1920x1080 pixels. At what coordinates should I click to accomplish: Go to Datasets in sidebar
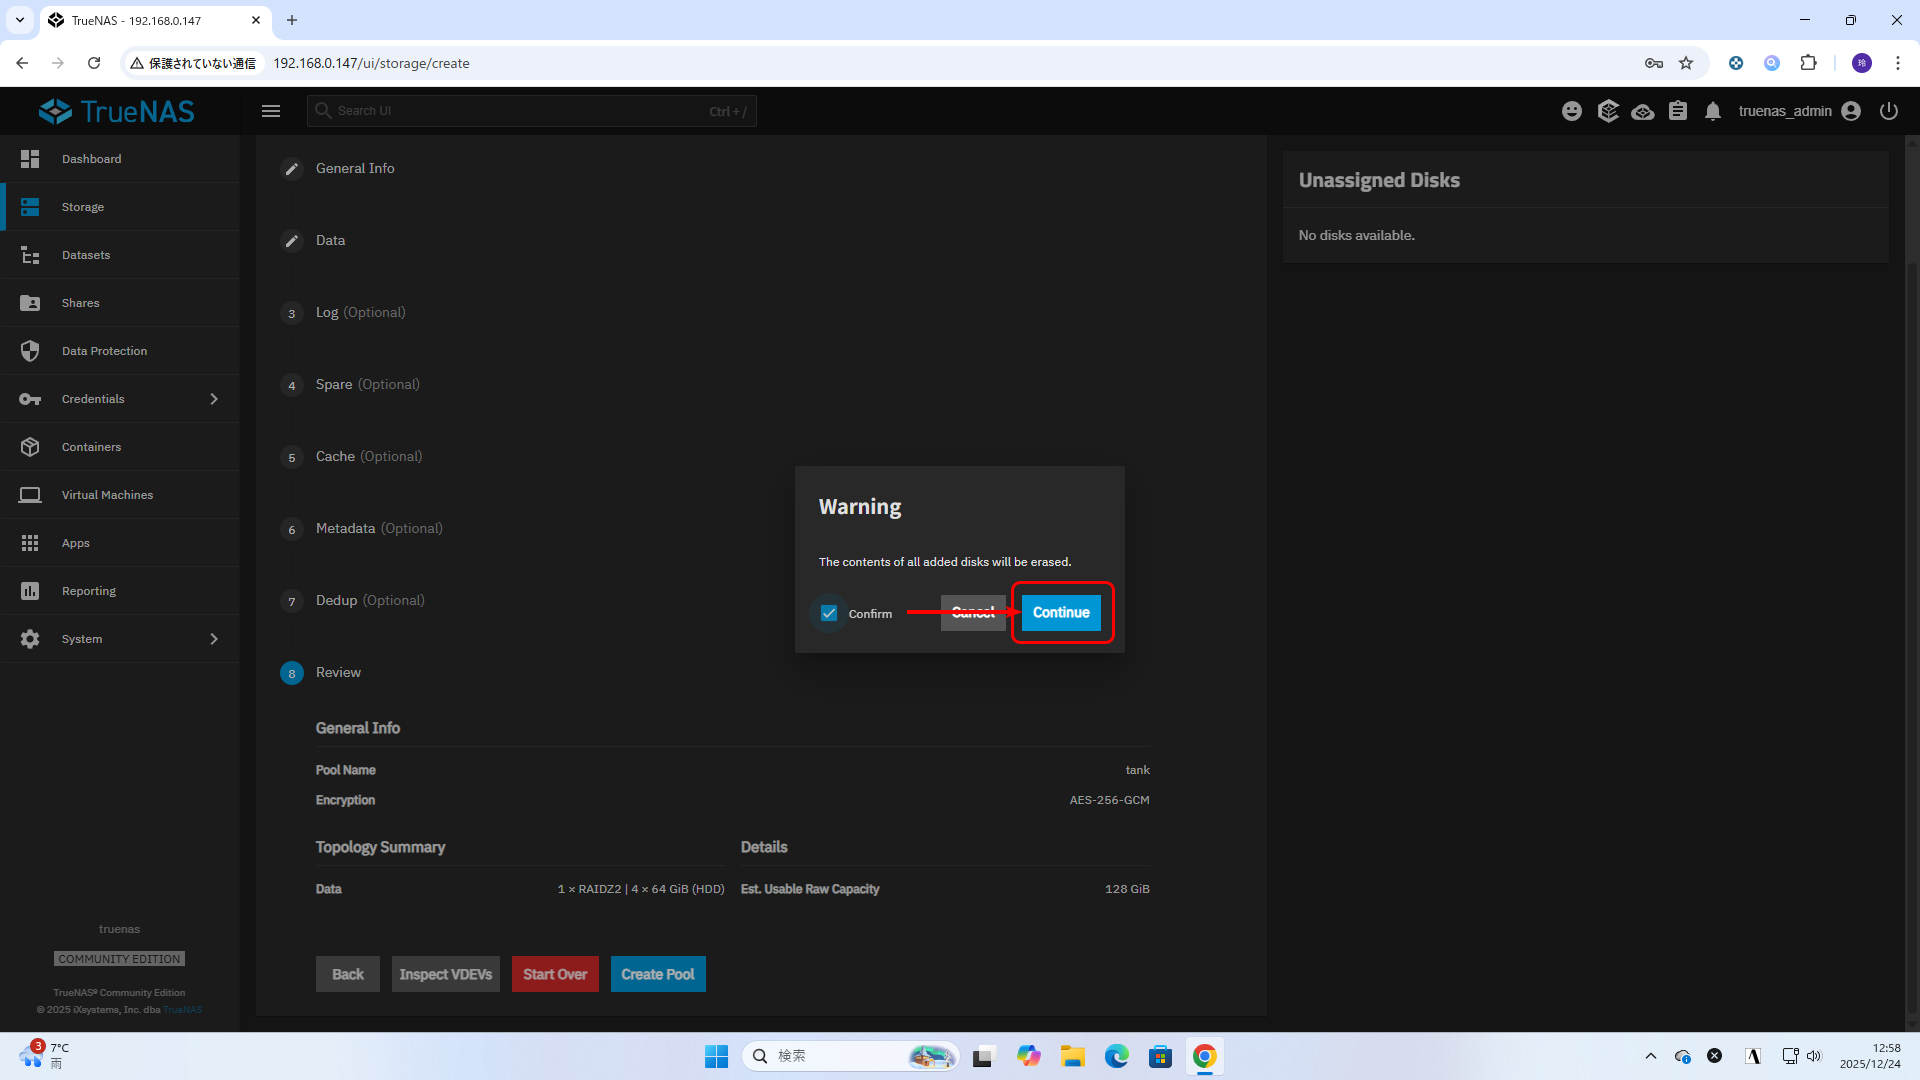(86, 255)
